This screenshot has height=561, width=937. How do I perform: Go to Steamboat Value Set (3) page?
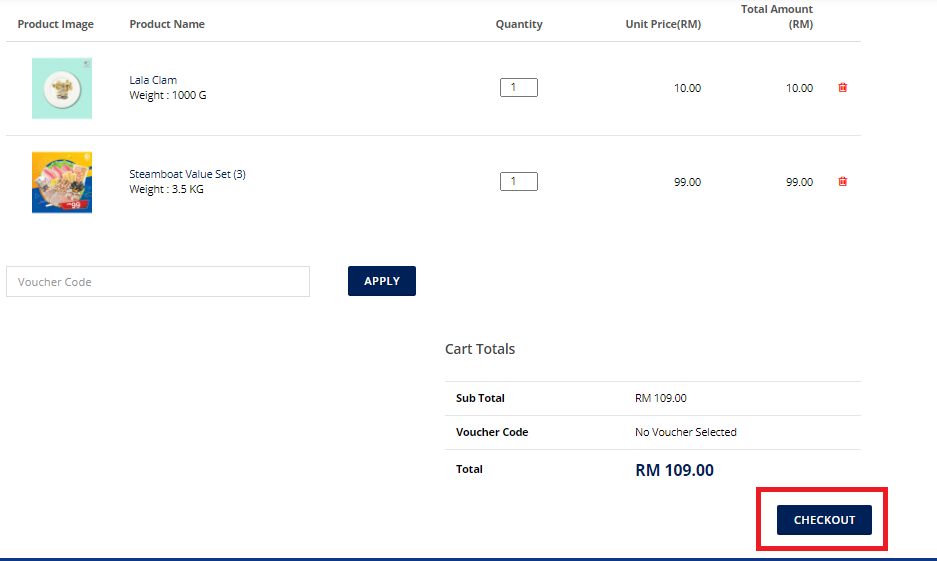(187, 174)
